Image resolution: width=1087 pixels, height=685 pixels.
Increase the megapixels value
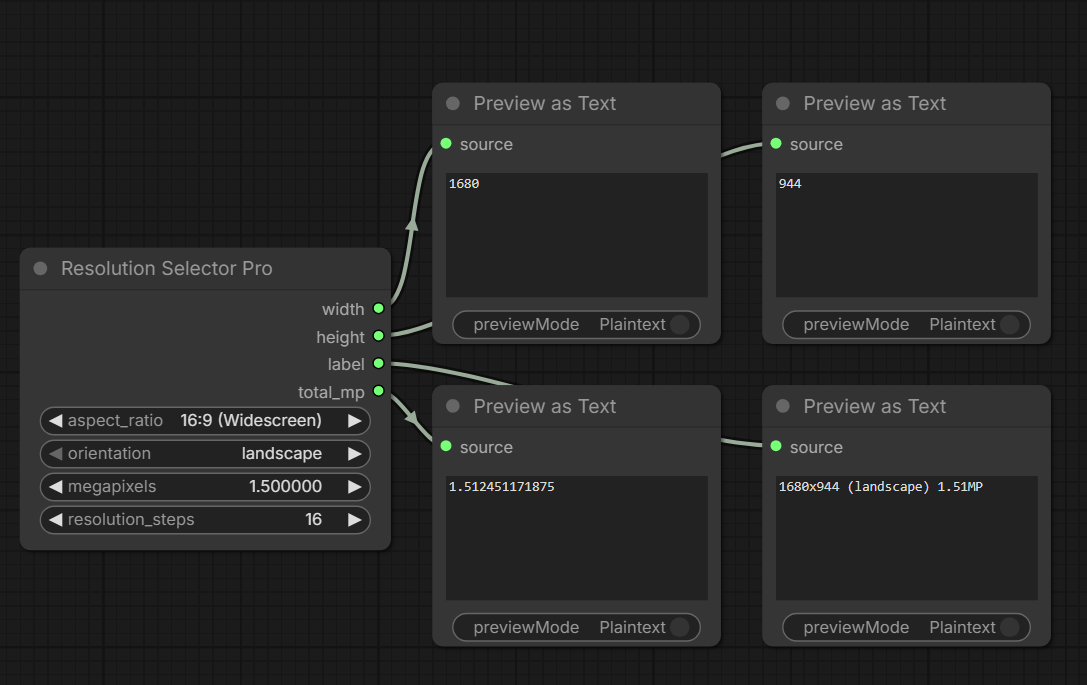[x=354, y=487]
